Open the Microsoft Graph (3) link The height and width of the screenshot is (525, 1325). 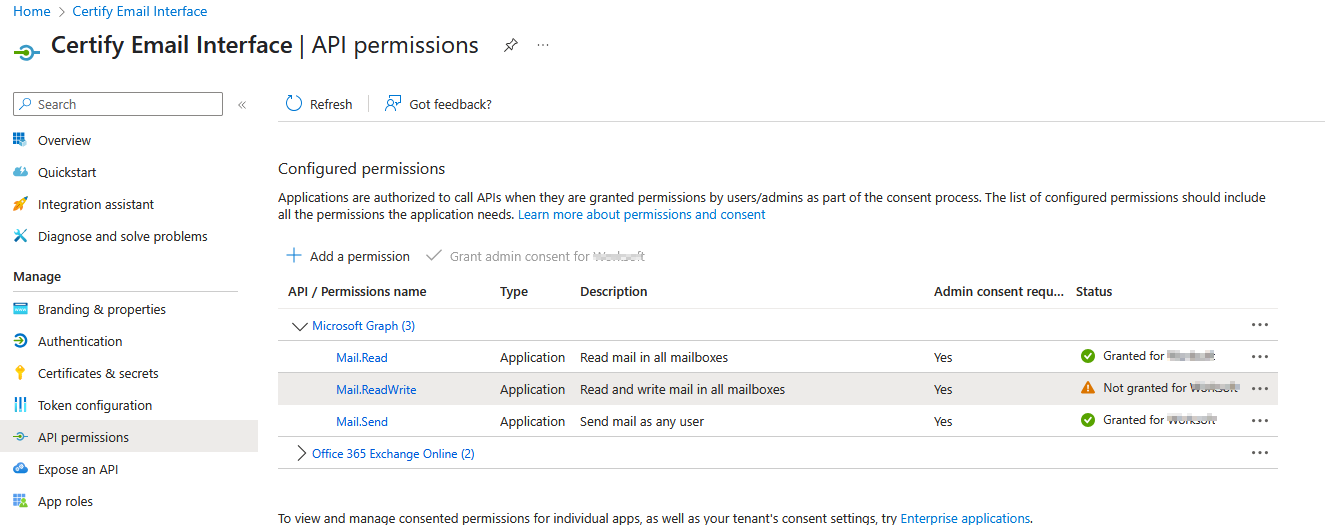point(363,326)
